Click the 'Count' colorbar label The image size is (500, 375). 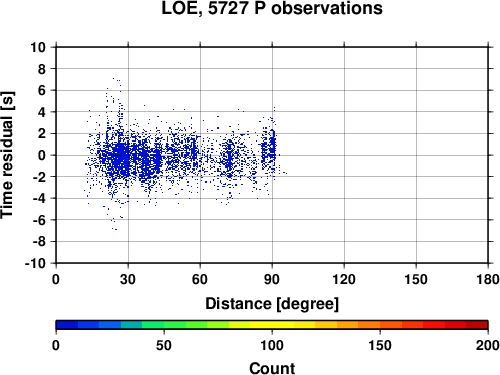coord(272,368)
